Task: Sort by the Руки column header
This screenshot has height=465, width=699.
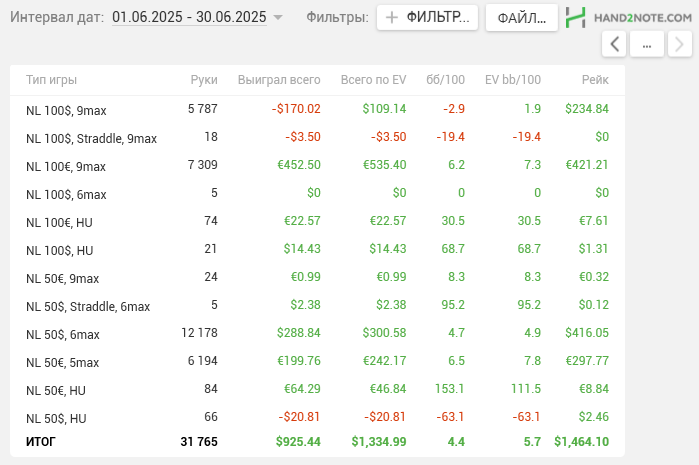Action: coord(204,80)
